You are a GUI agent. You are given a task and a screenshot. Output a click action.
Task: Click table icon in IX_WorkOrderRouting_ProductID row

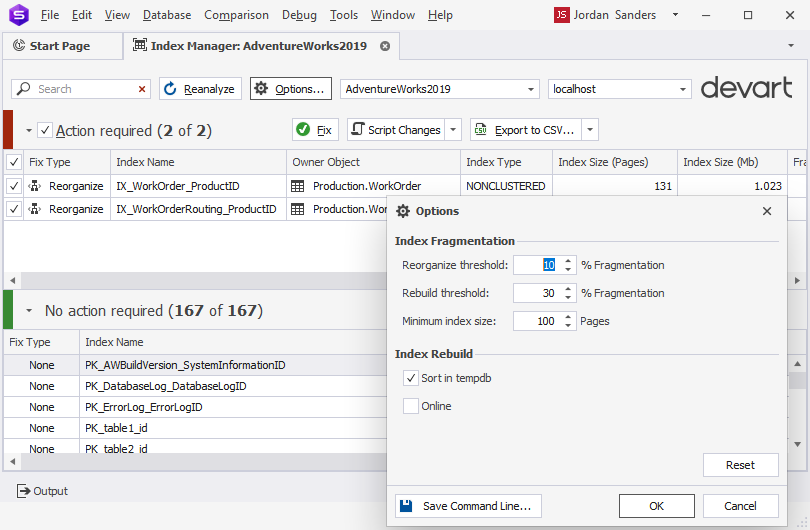[x=298, y=209]
